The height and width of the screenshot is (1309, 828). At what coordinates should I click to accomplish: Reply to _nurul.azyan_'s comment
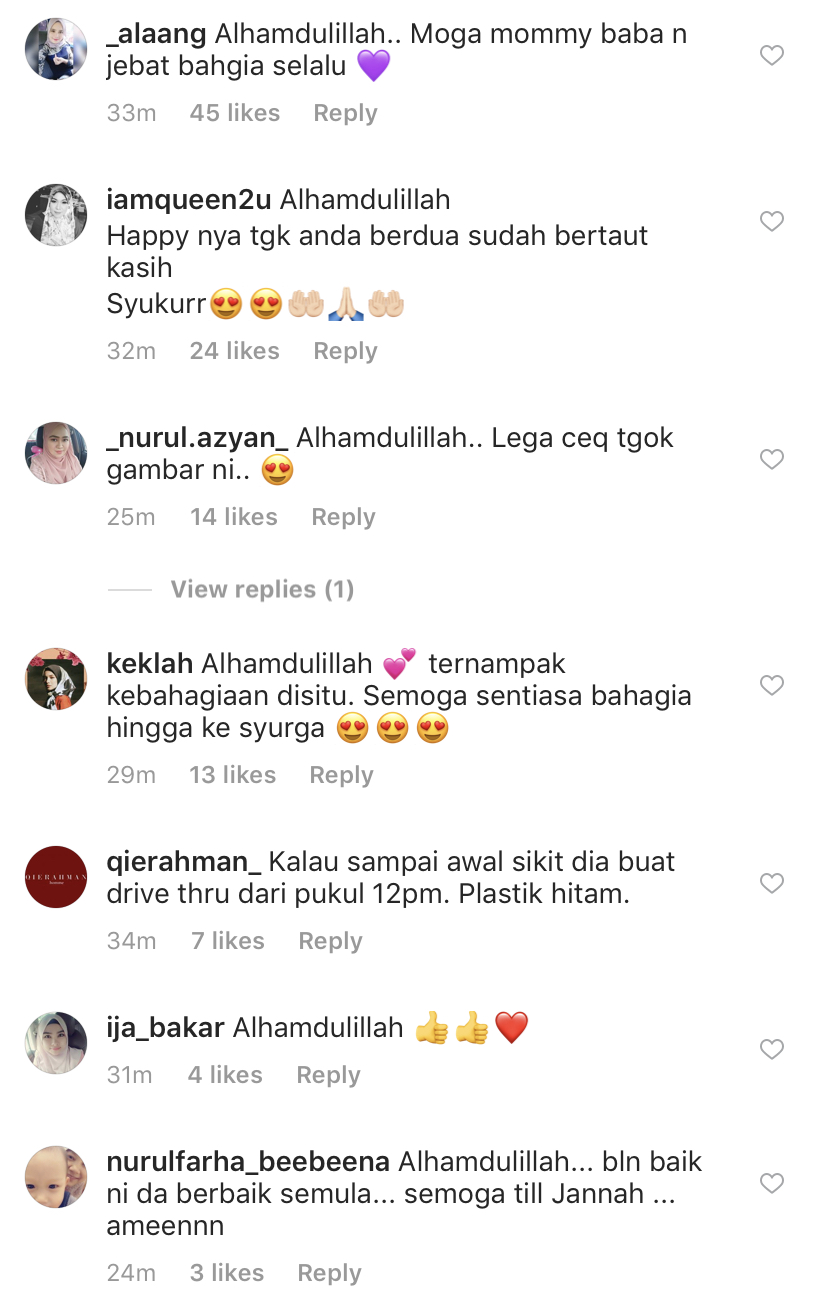click(x=343, y=517)
